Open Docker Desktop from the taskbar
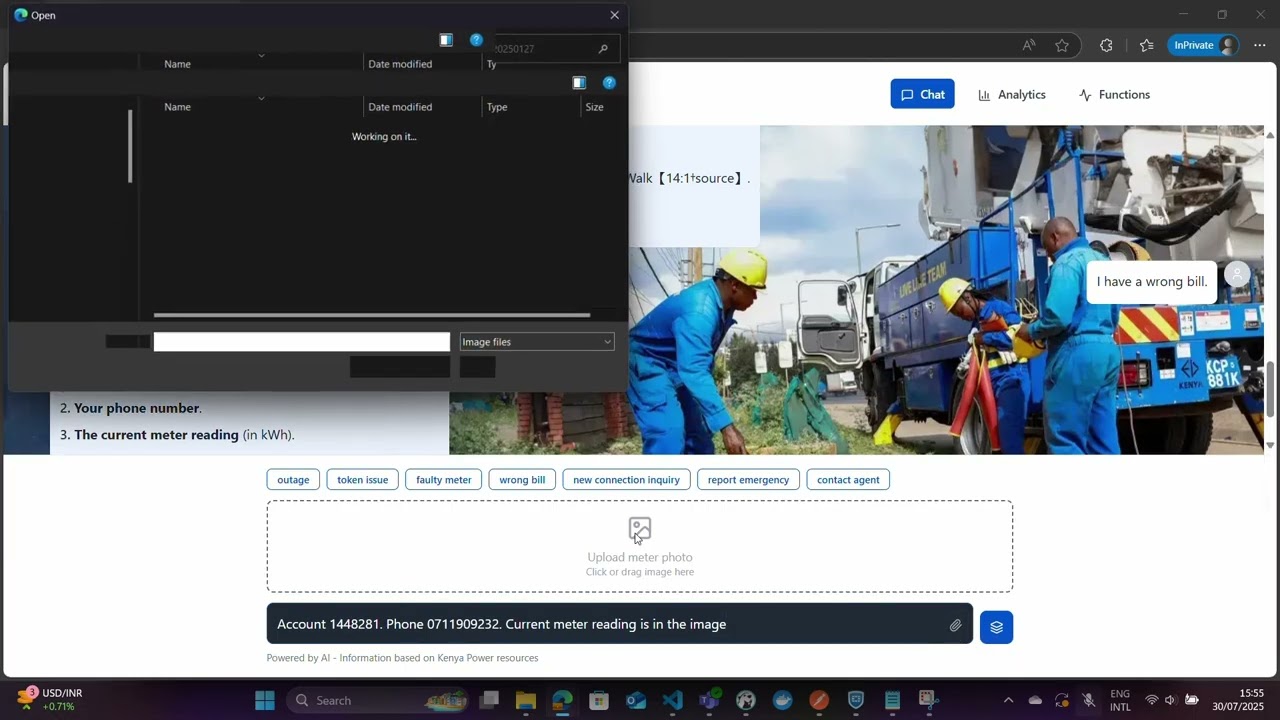 pyautogui.click(x=782, y=700)
